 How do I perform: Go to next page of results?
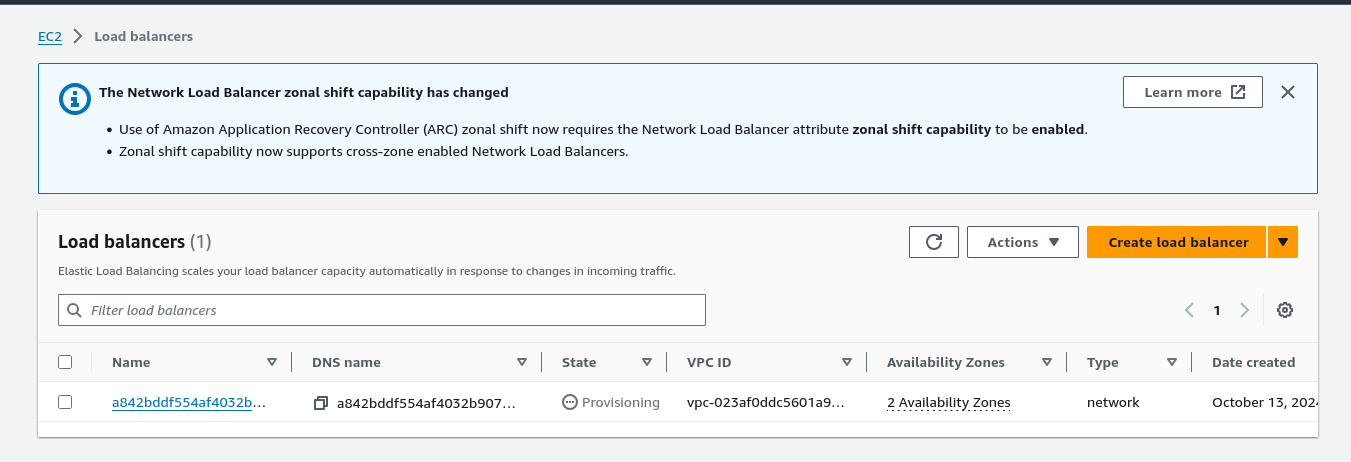(1244, 310)
